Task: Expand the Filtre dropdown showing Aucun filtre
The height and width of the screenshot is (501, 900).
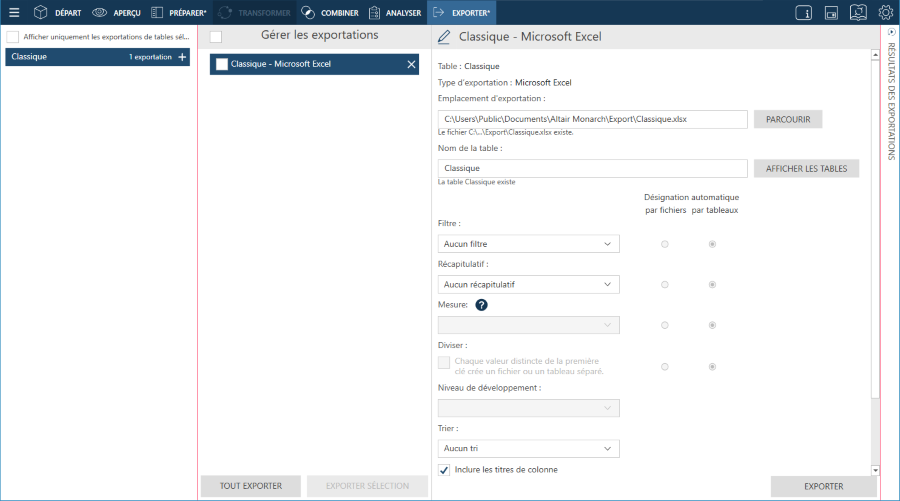Action: [x=529, y=244]
